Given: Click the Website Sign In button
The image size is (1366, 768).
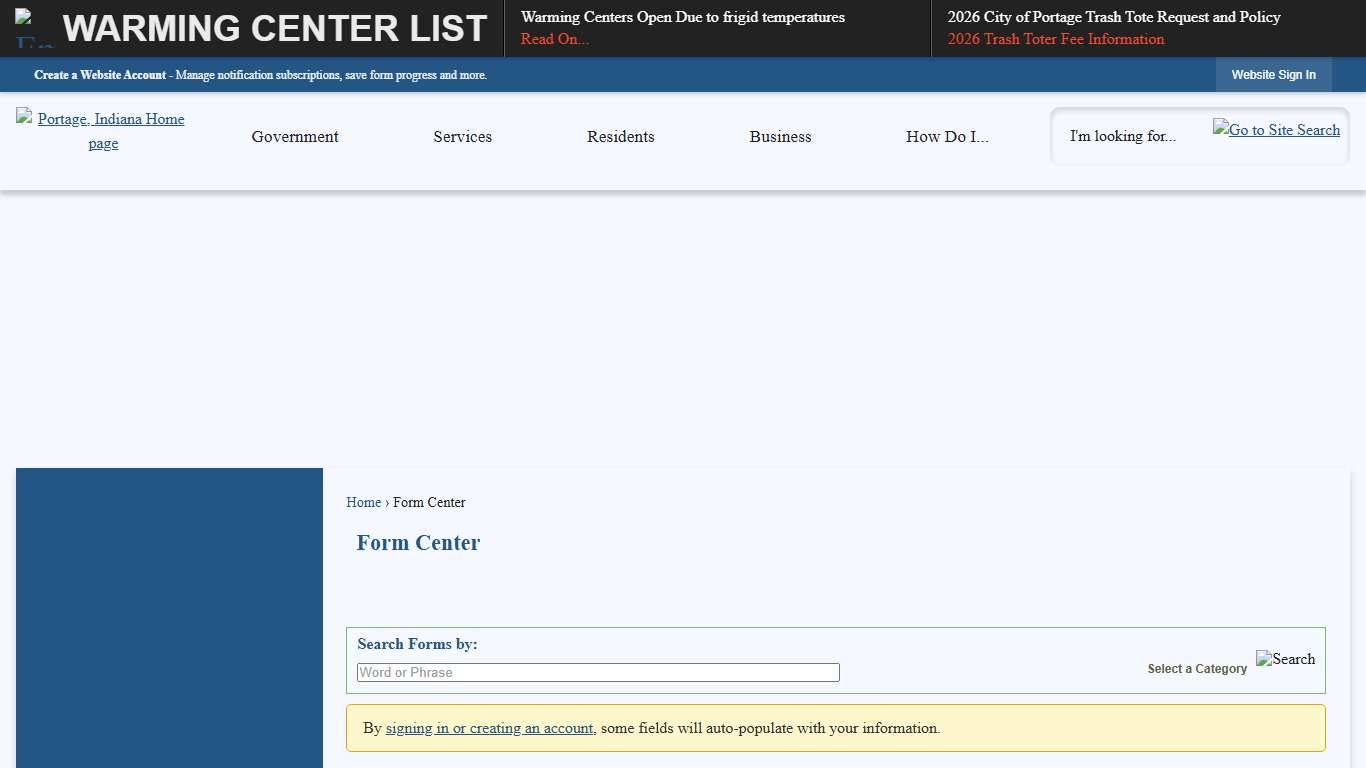Looking at the screenshot, I should (x=1273, y=74).
